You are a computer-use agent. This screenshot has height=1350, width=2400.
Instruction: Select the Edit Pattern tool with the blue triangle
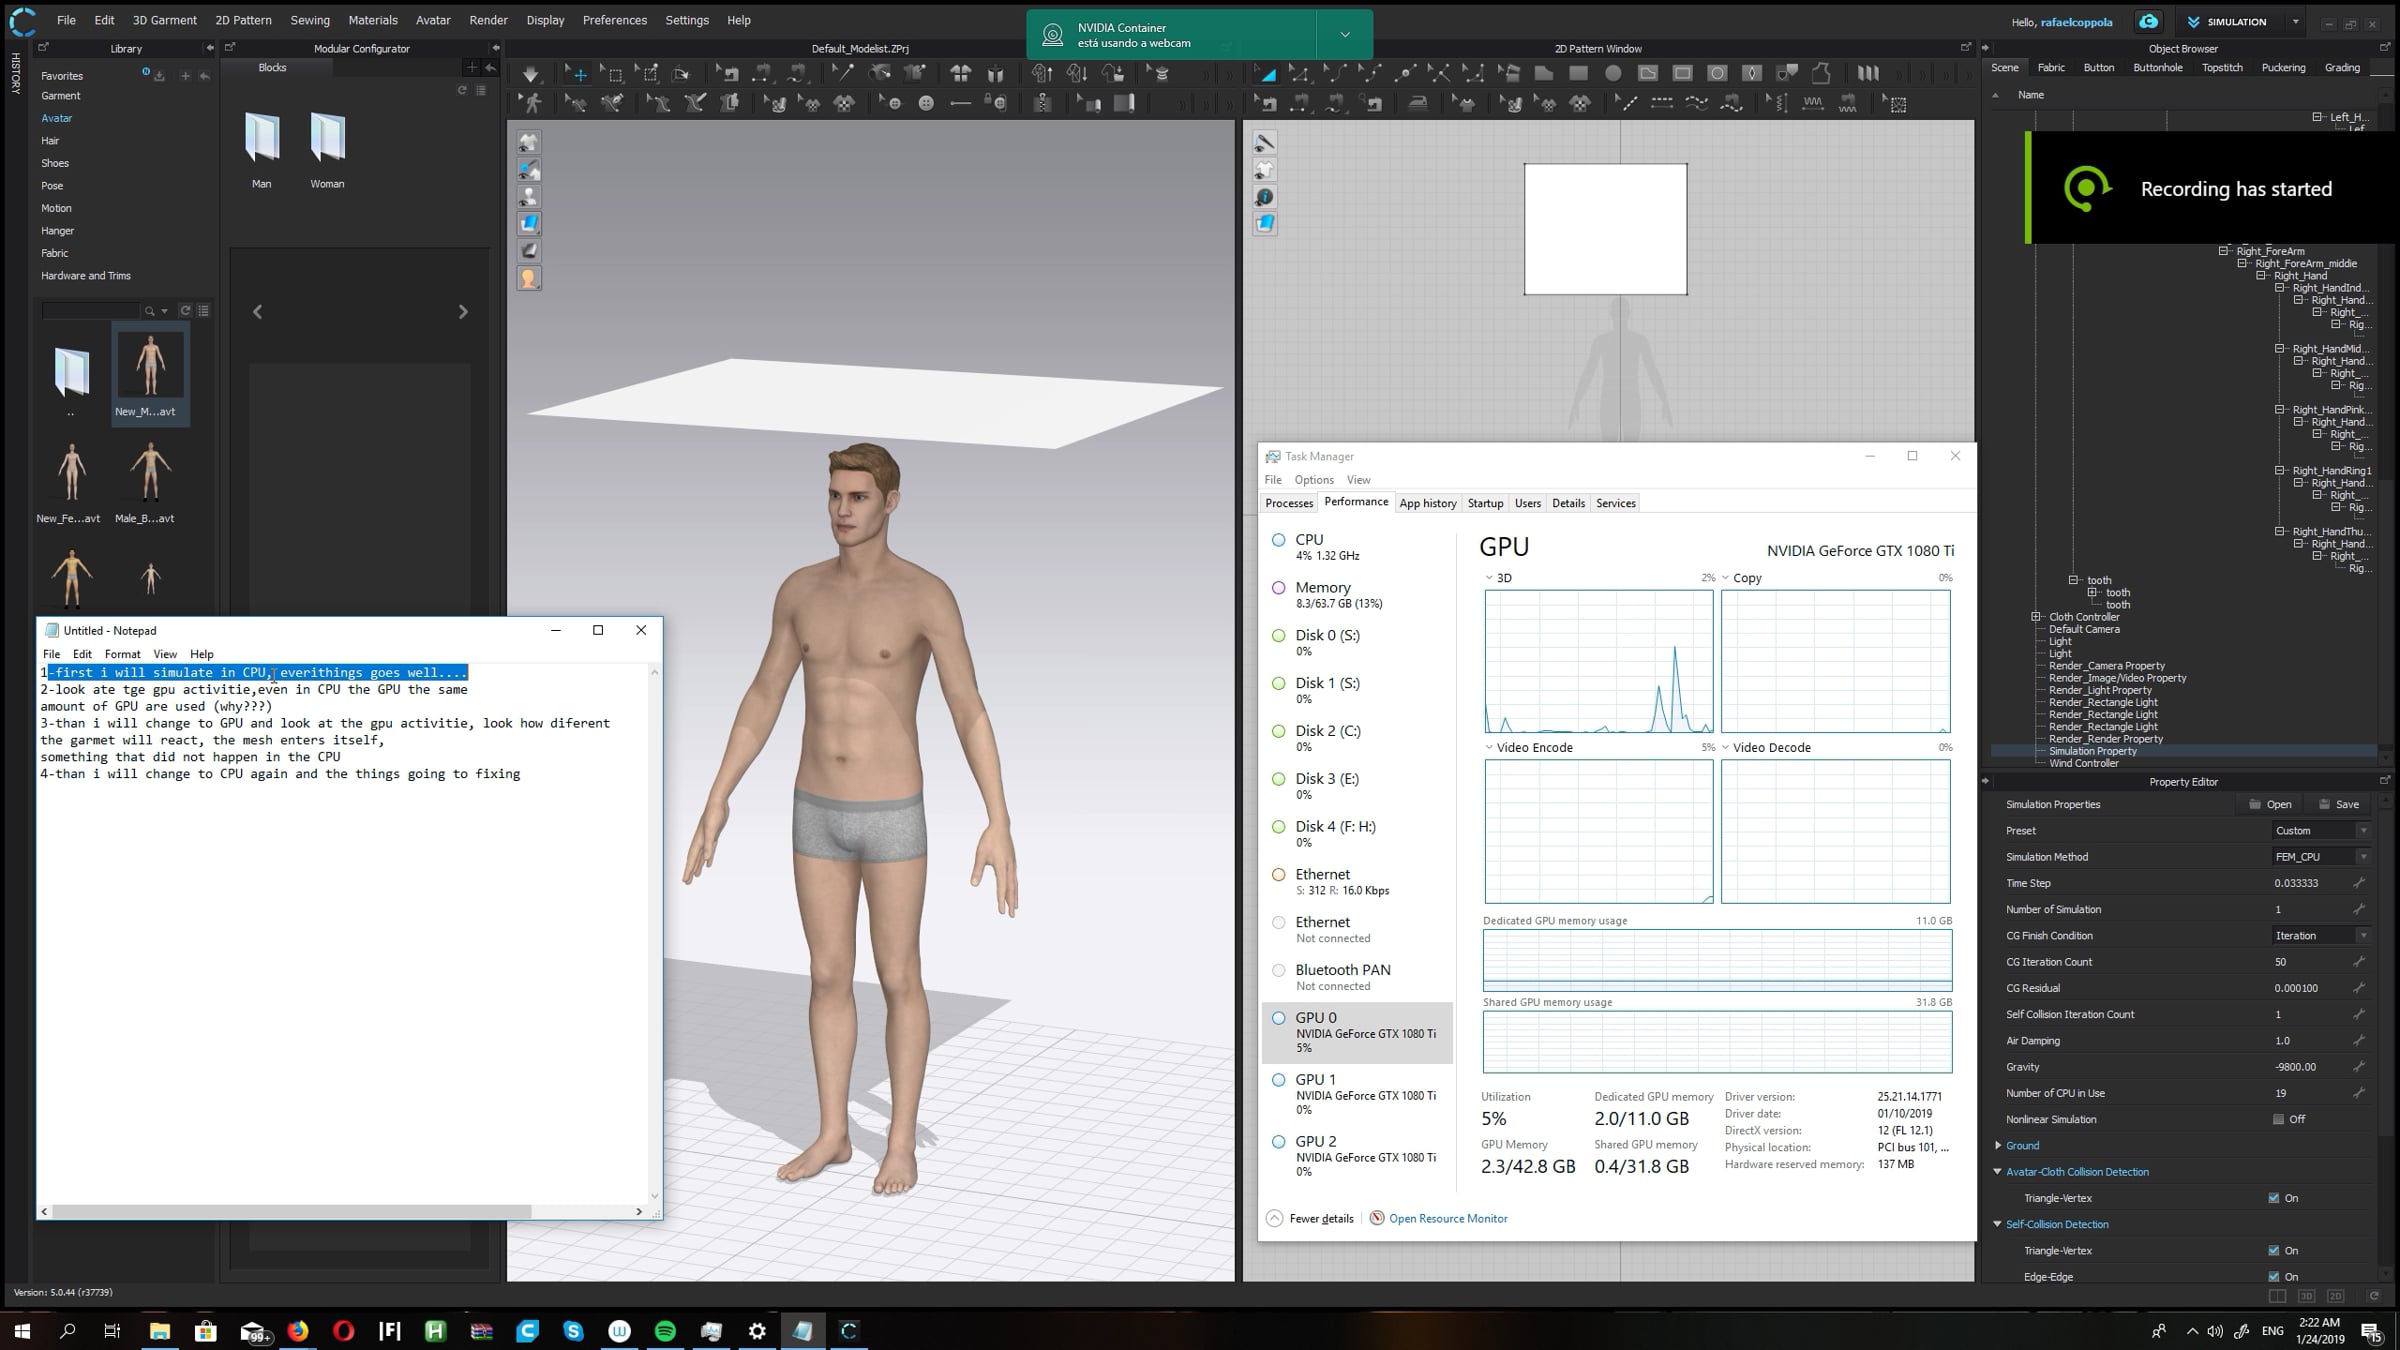[1267, 74]
